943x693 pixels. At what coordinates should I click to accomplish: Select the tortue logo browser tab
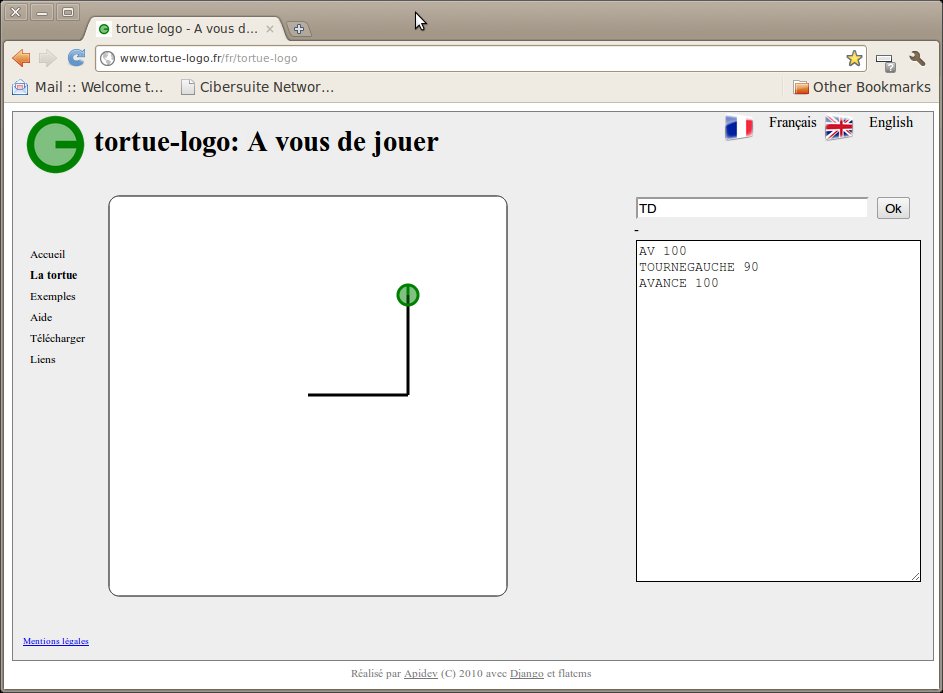pyautogui.click(x=186, y=29)
